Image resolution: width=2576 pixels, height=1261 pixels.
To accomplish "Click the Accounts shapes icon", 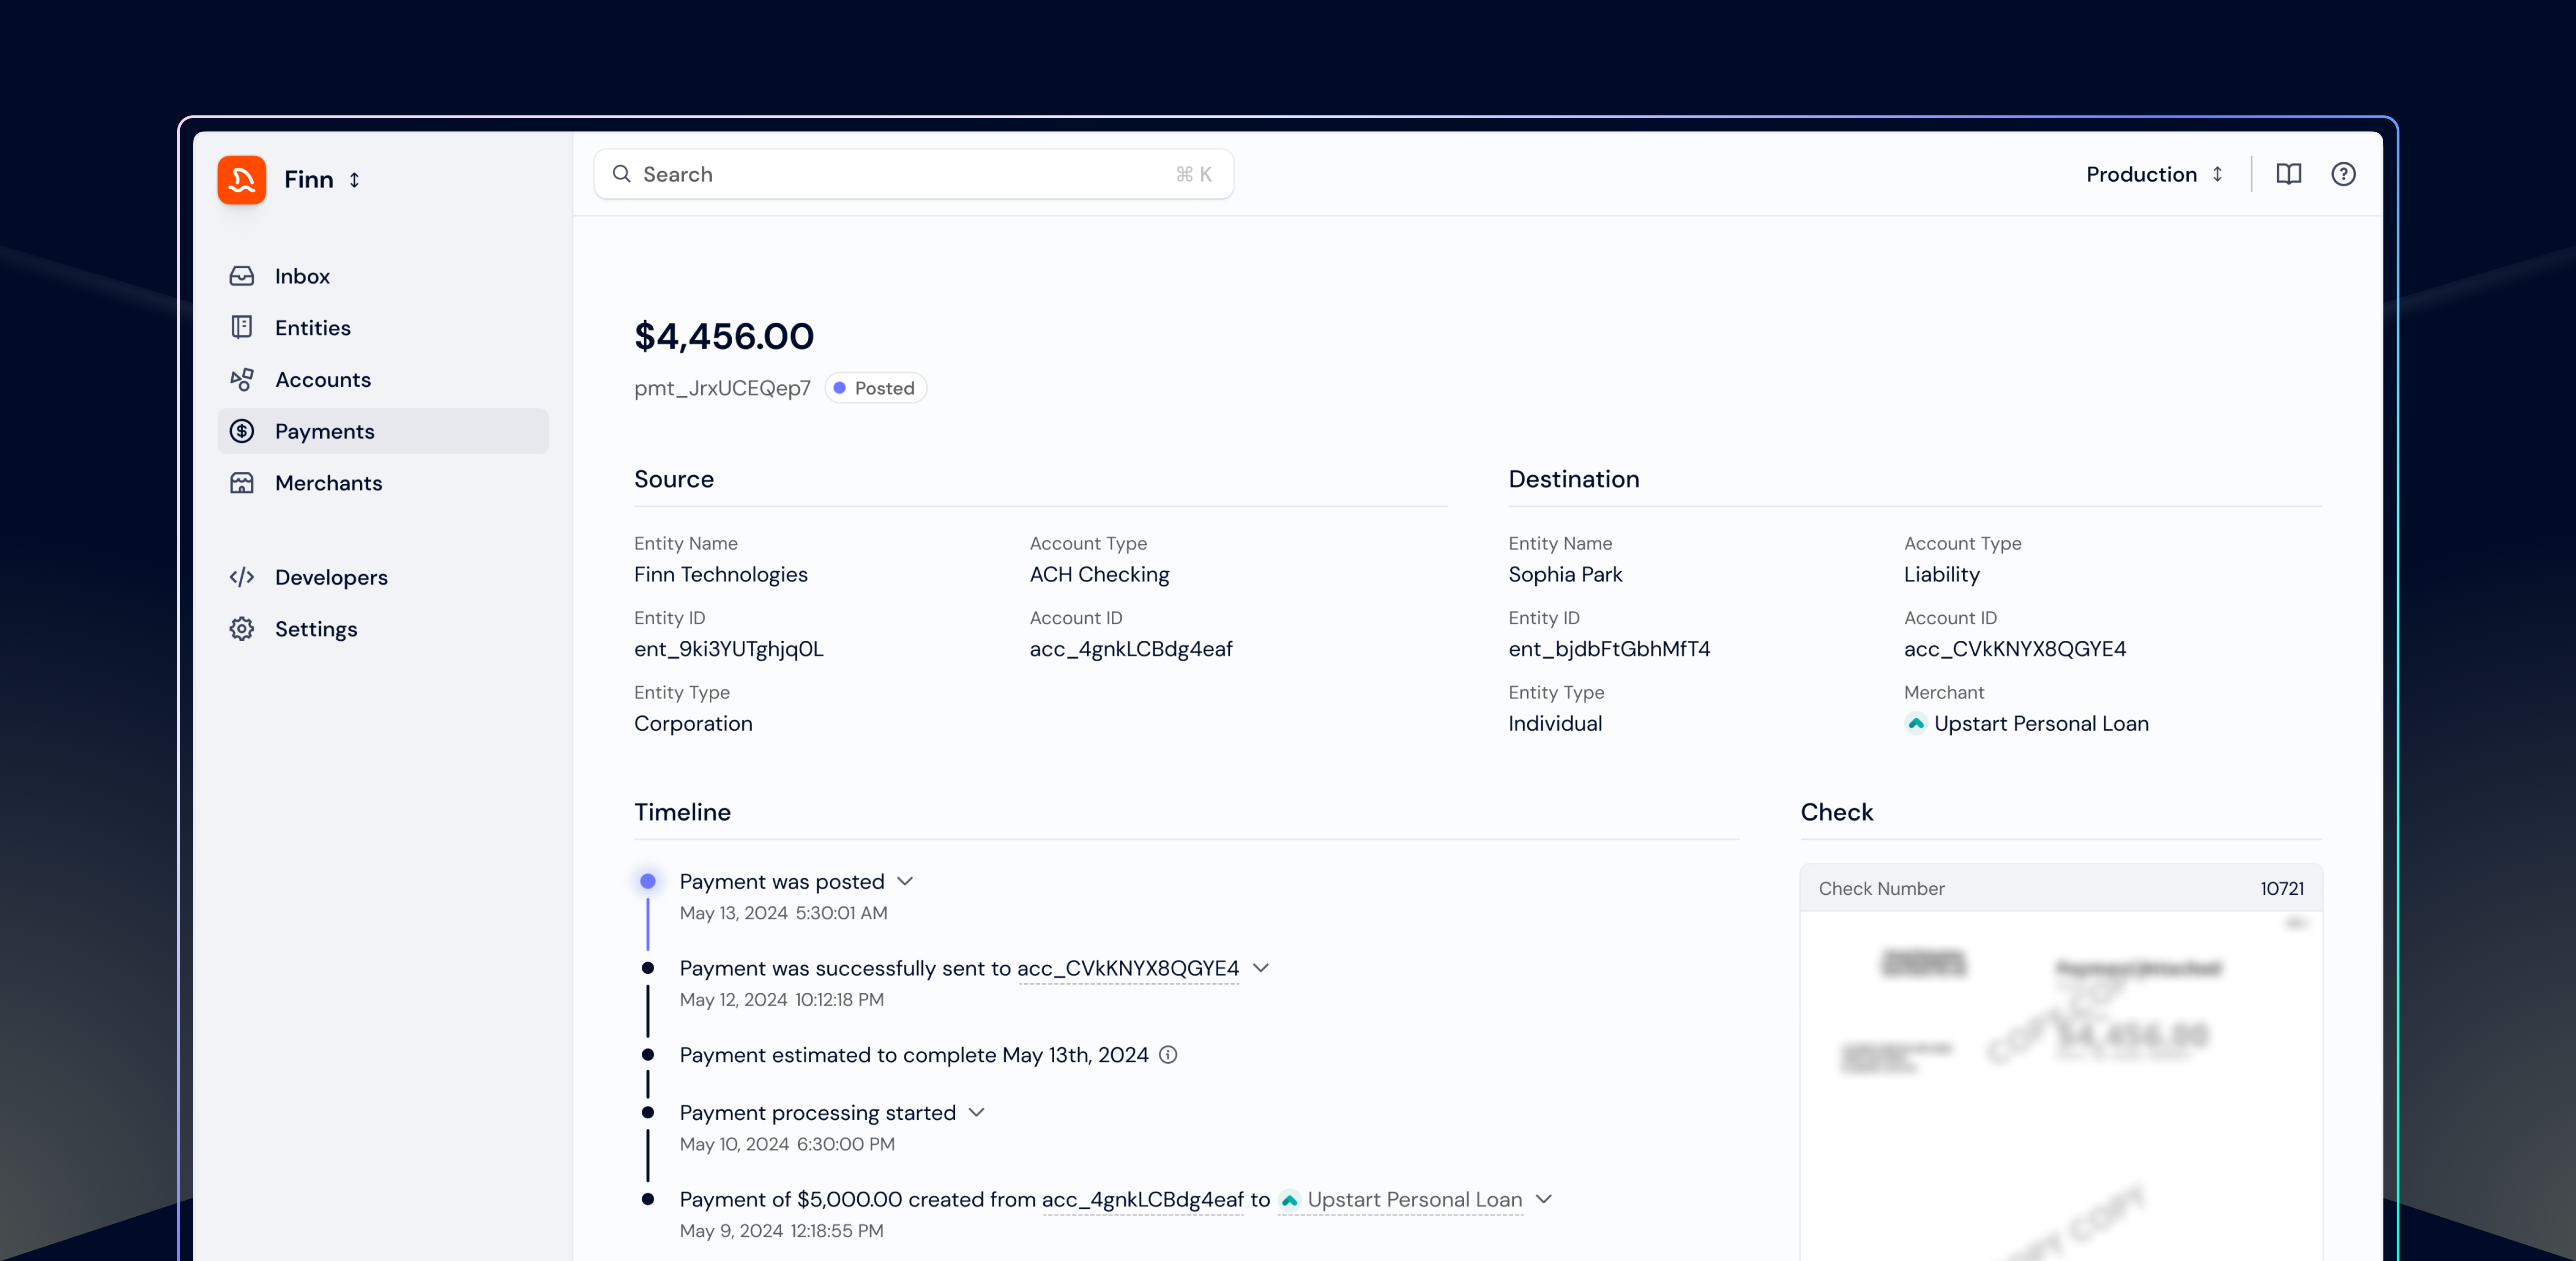I will point(241,380).
